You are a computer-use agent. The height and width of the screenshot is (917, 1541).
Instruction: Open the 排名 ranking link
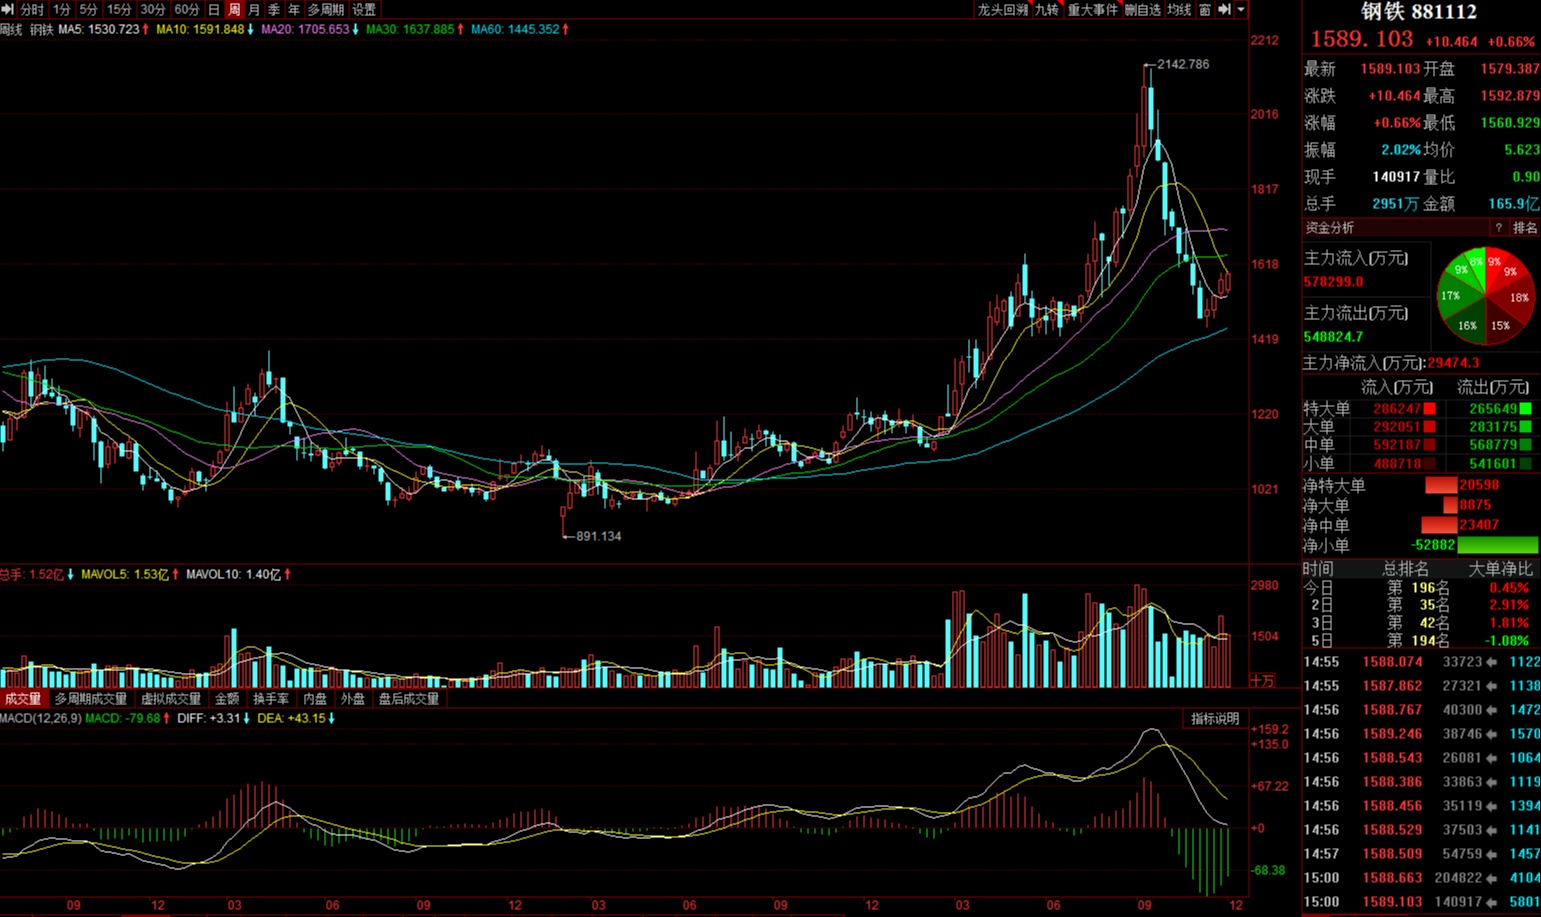point(1525,228)
